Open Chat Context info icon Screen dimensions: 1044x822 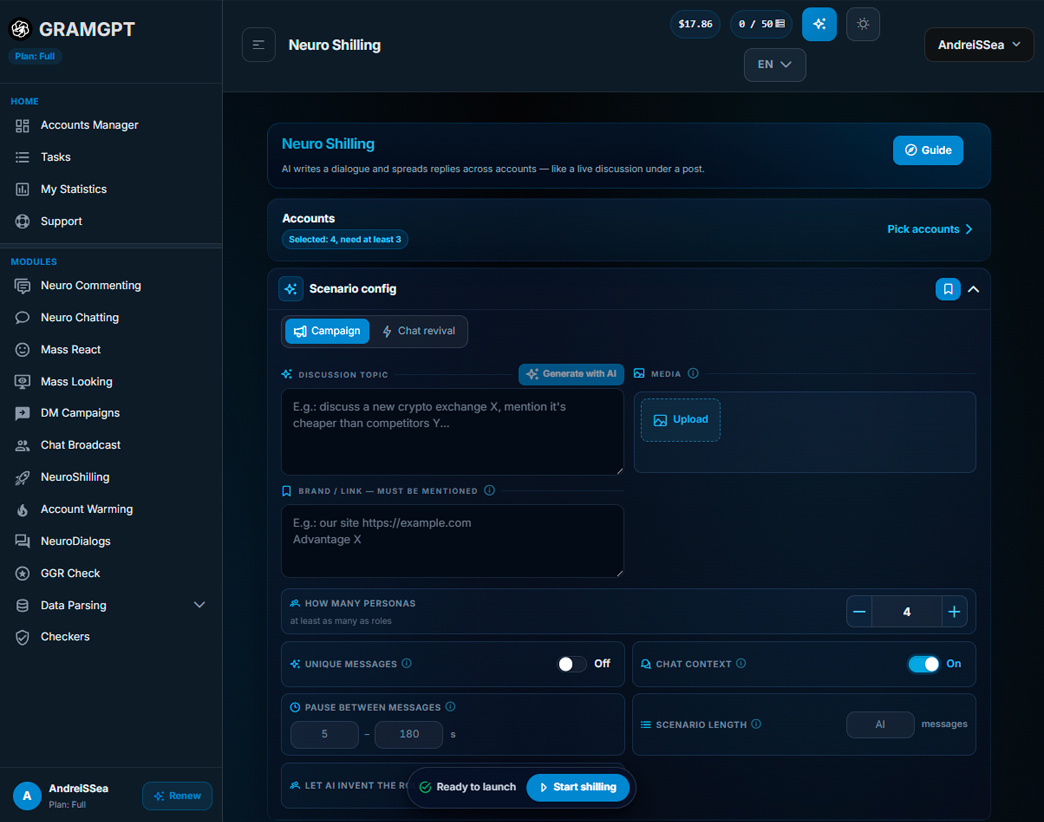(x=741, y=664)
